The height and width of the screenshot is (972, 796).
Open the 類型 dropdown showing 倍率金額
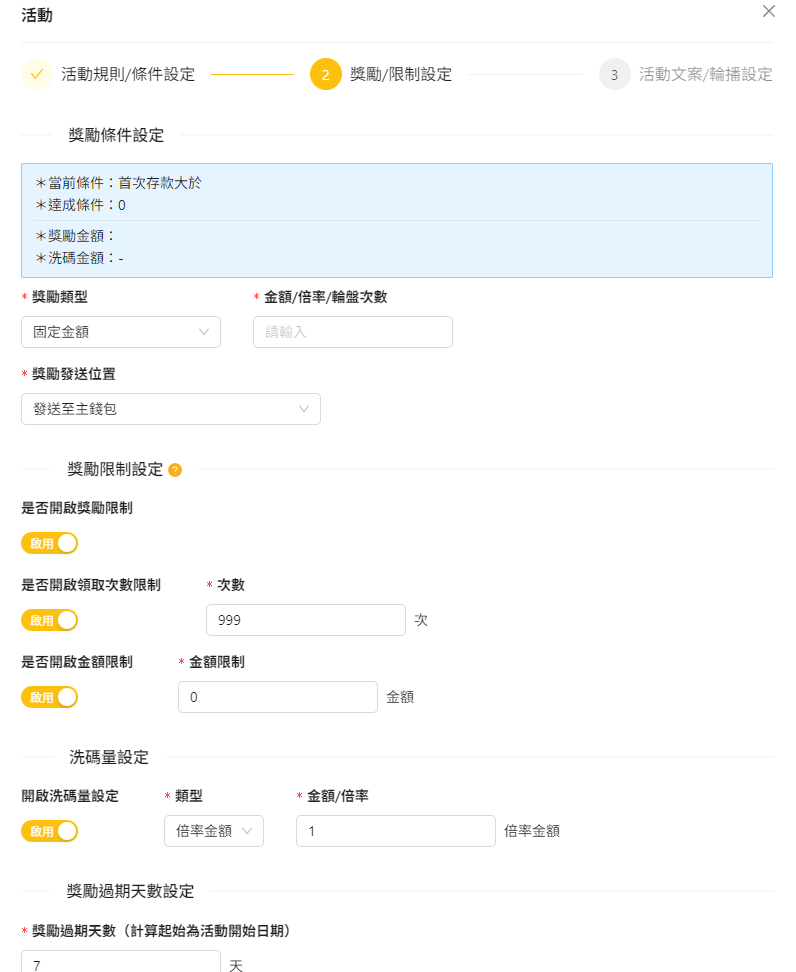click(213, 831)
